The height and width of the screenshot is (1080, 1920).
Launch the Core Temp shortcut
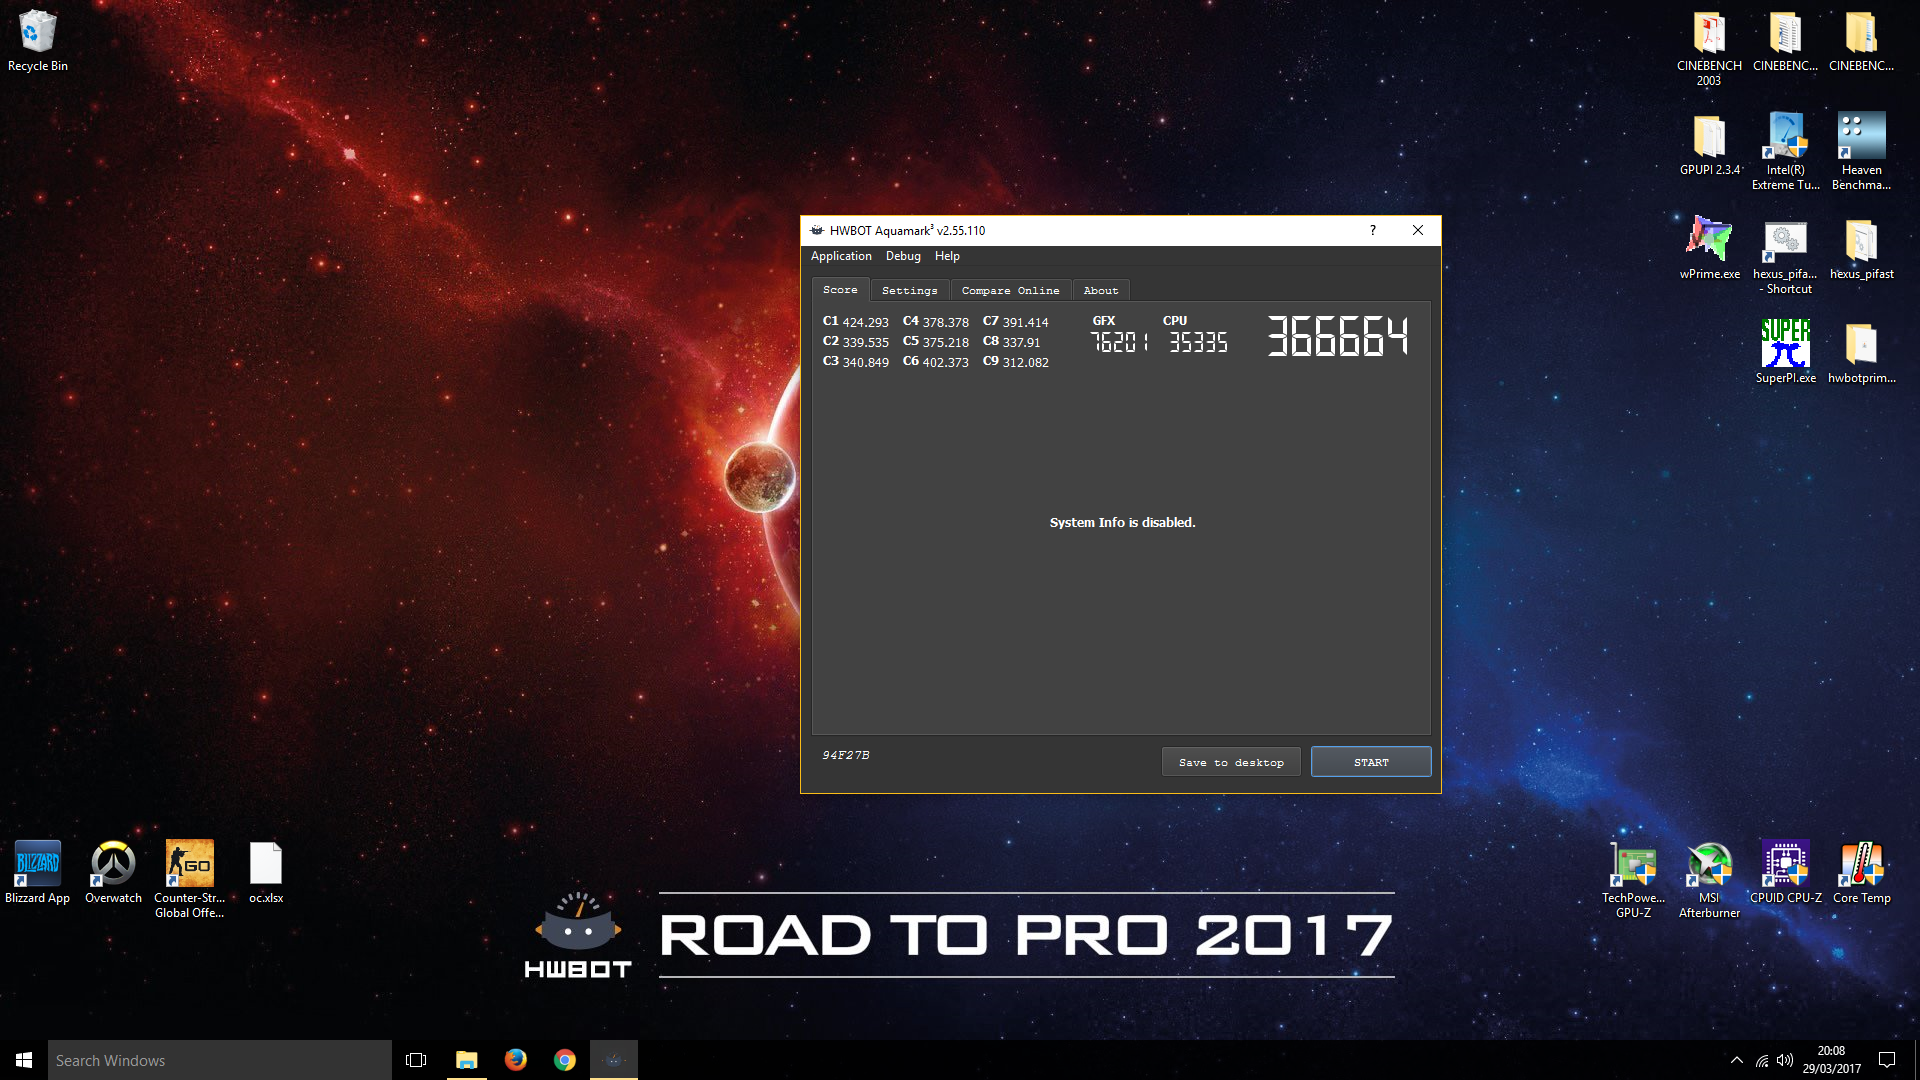click(1861, 873)
